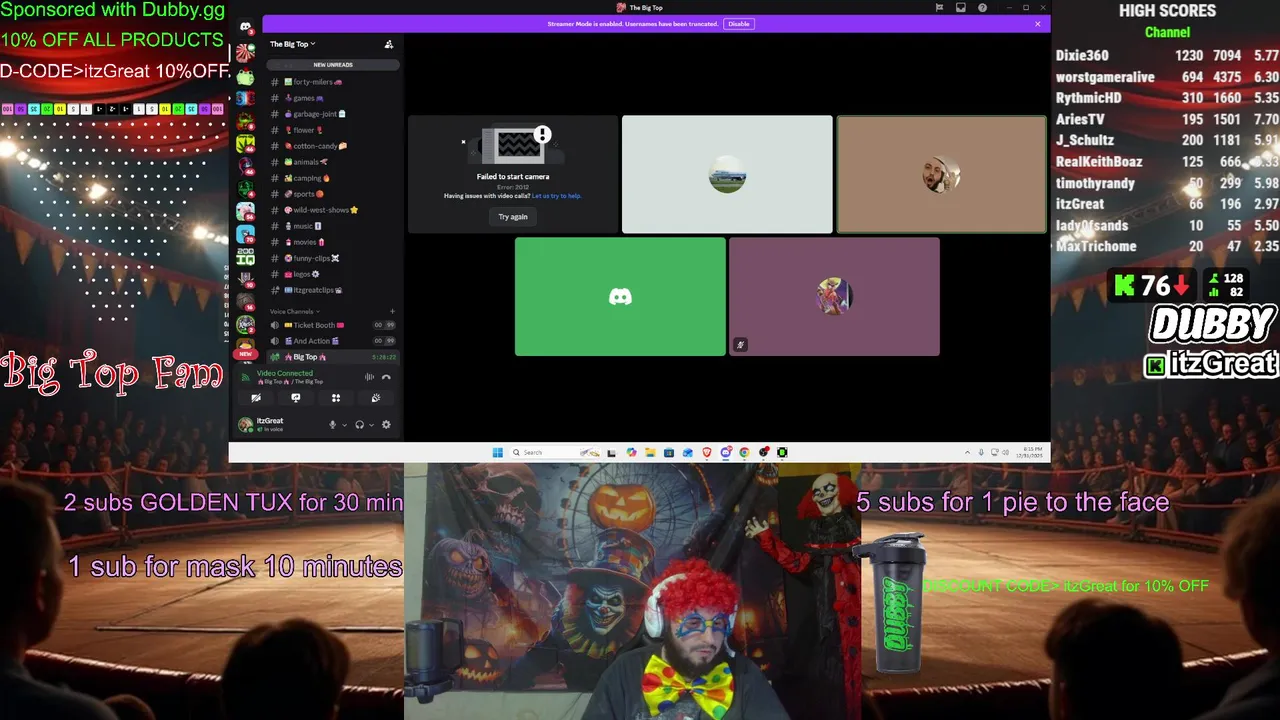Toggle camera button in voice panel

click(256, 398)
